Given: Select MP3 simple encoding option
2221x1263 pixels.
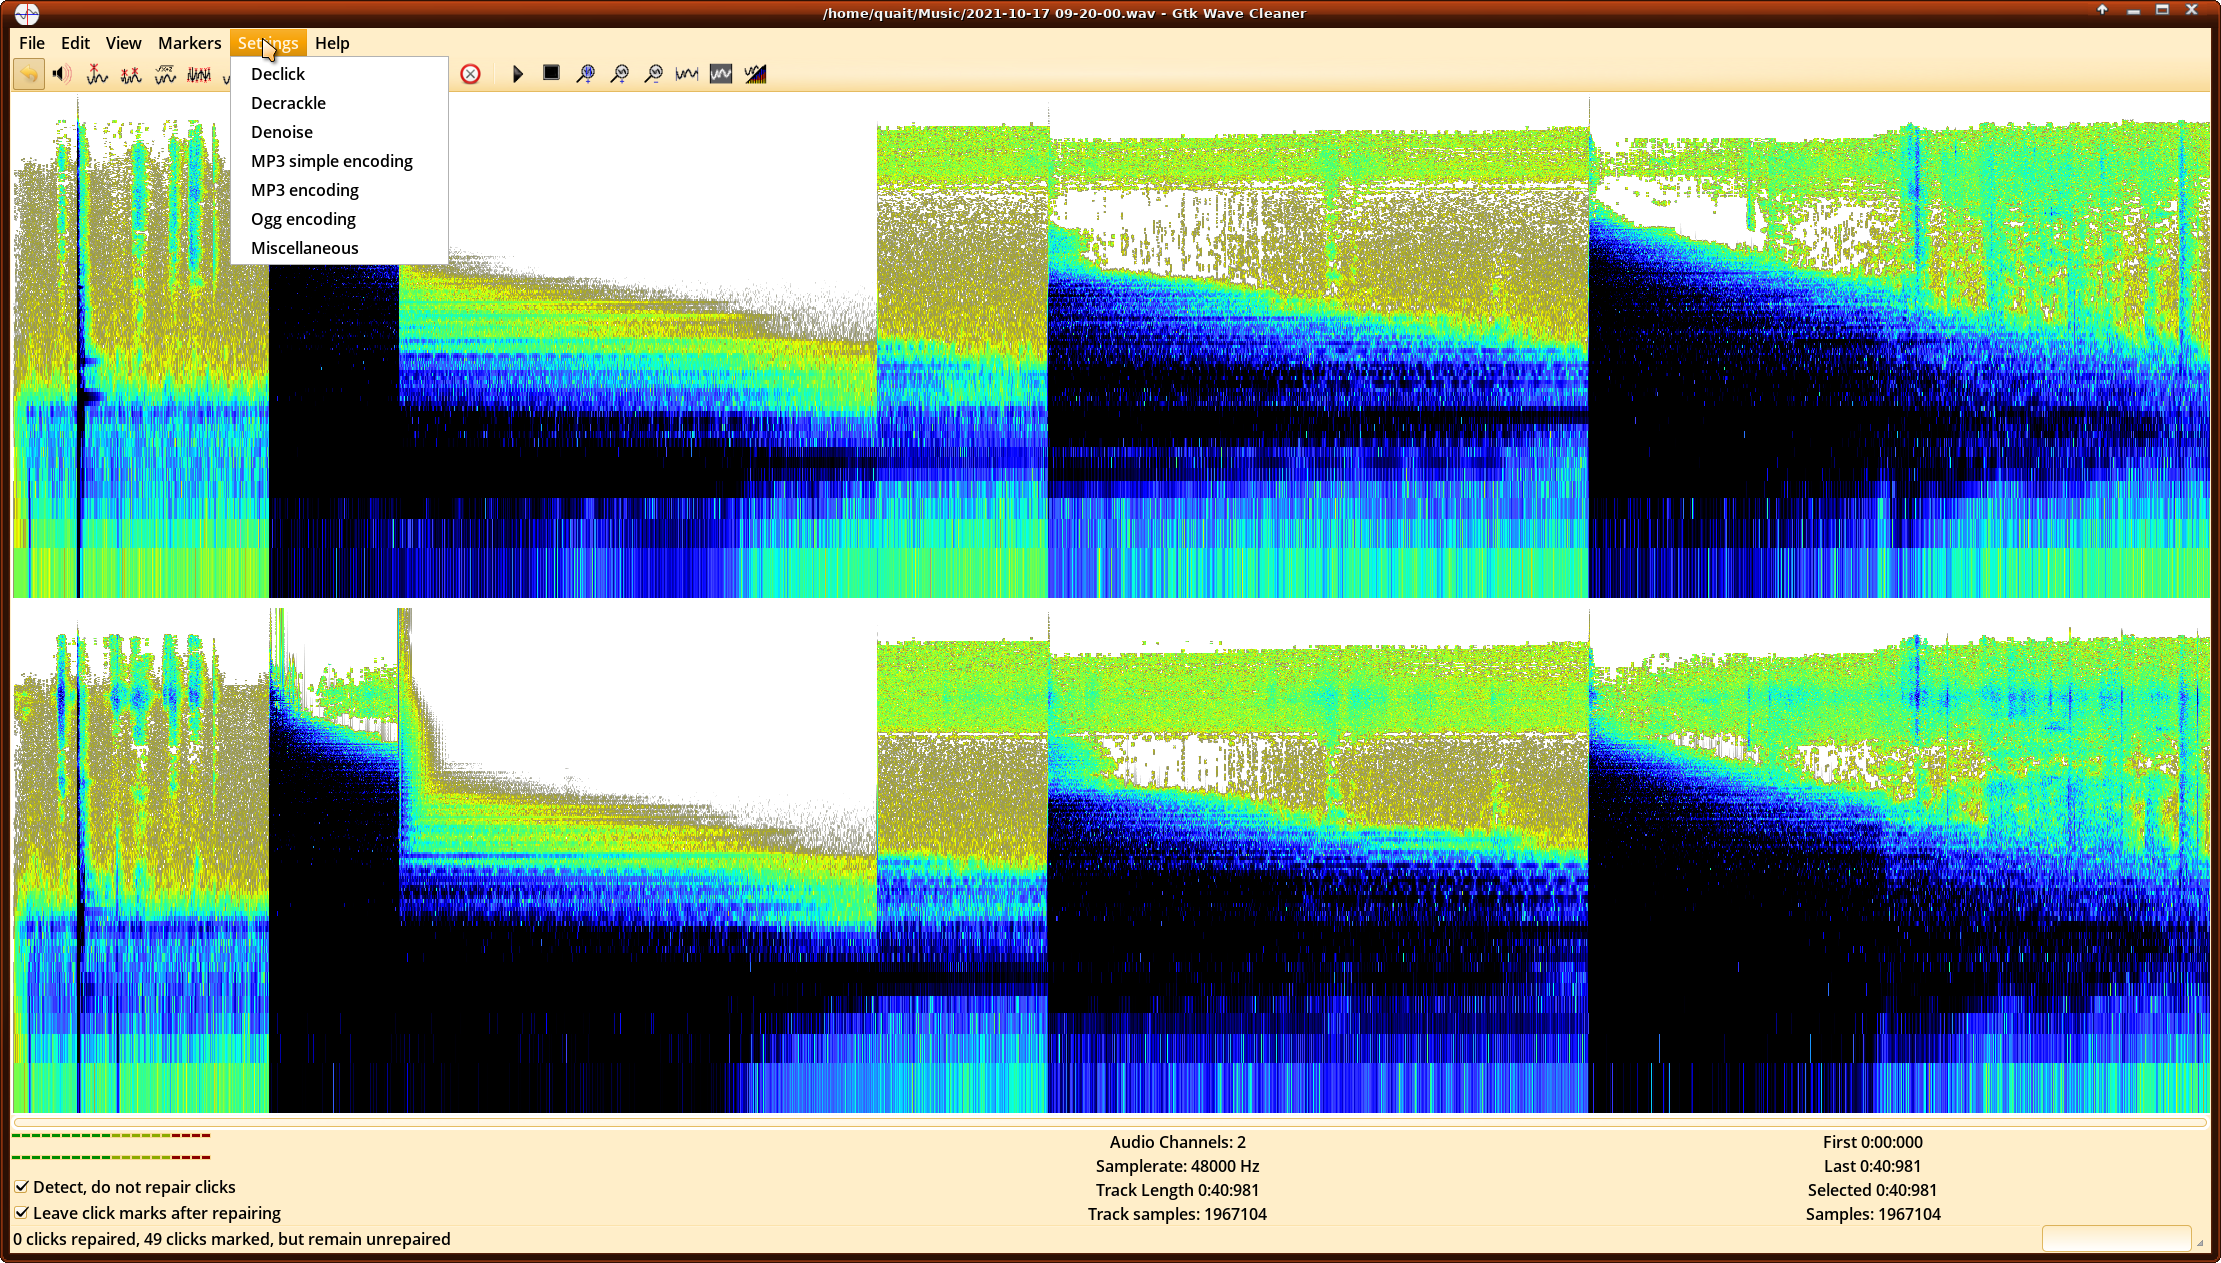Looking at the screenshot, I should tap(332, 161).
